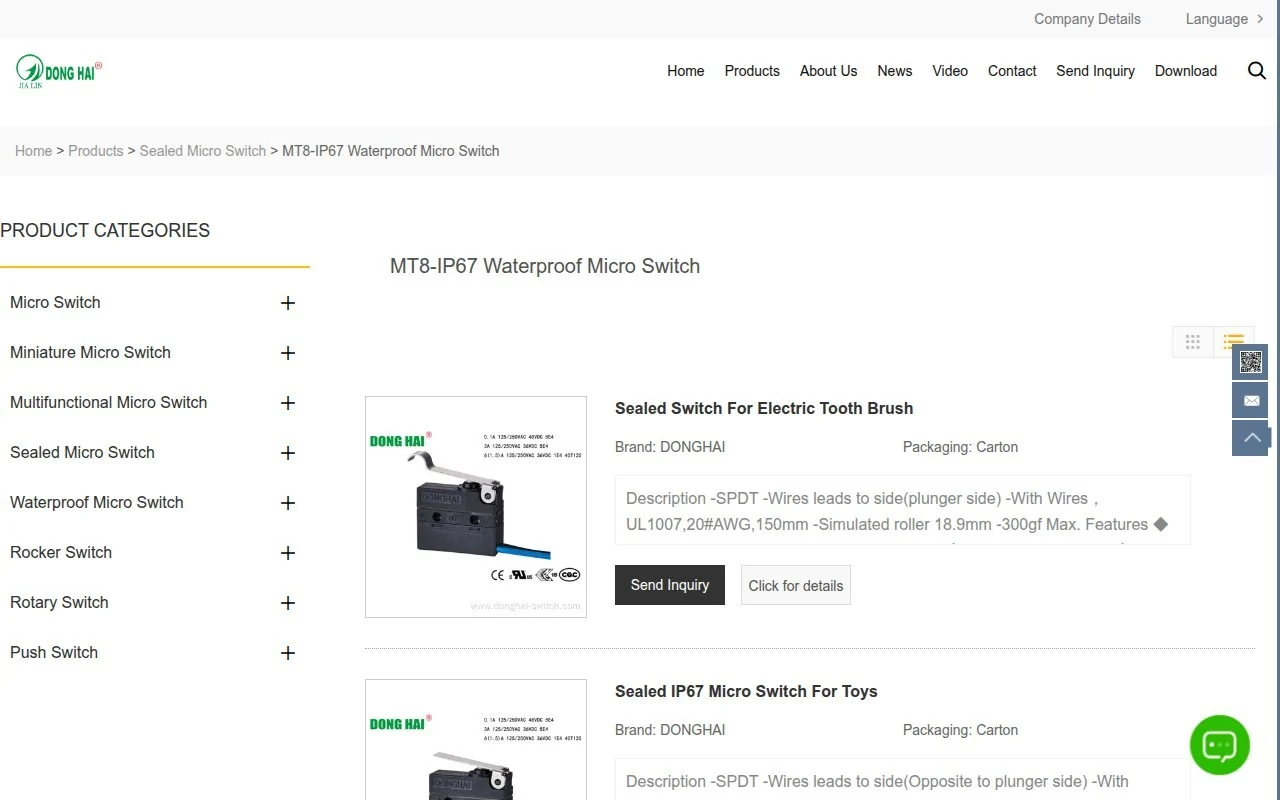The width and height of the screenshot is (1280, 800).
Task: Send Inquiry for Electric Tooth Brush switch
Action: (x=670, y=585)
